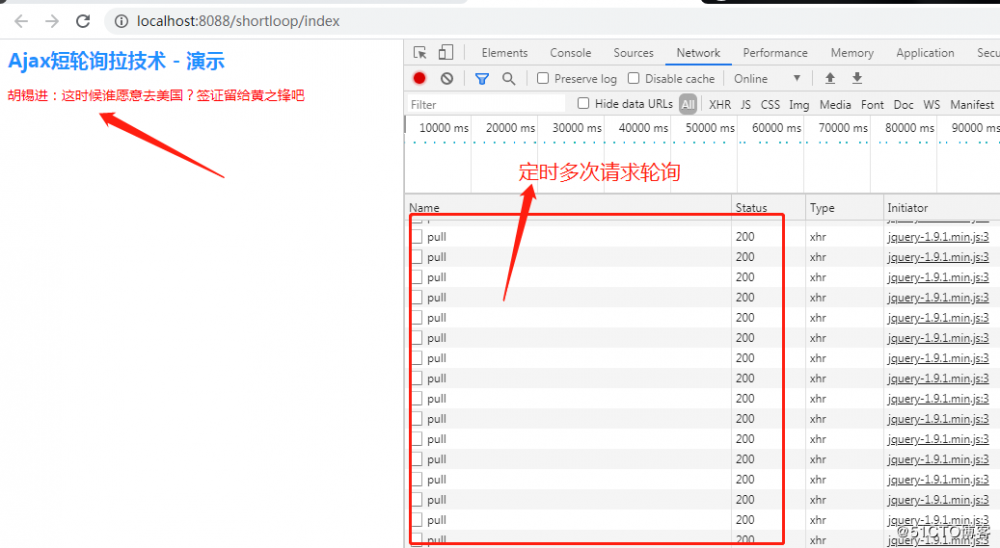
Task: Click the 10000 ms timeline marker
Action: (443, 128)
